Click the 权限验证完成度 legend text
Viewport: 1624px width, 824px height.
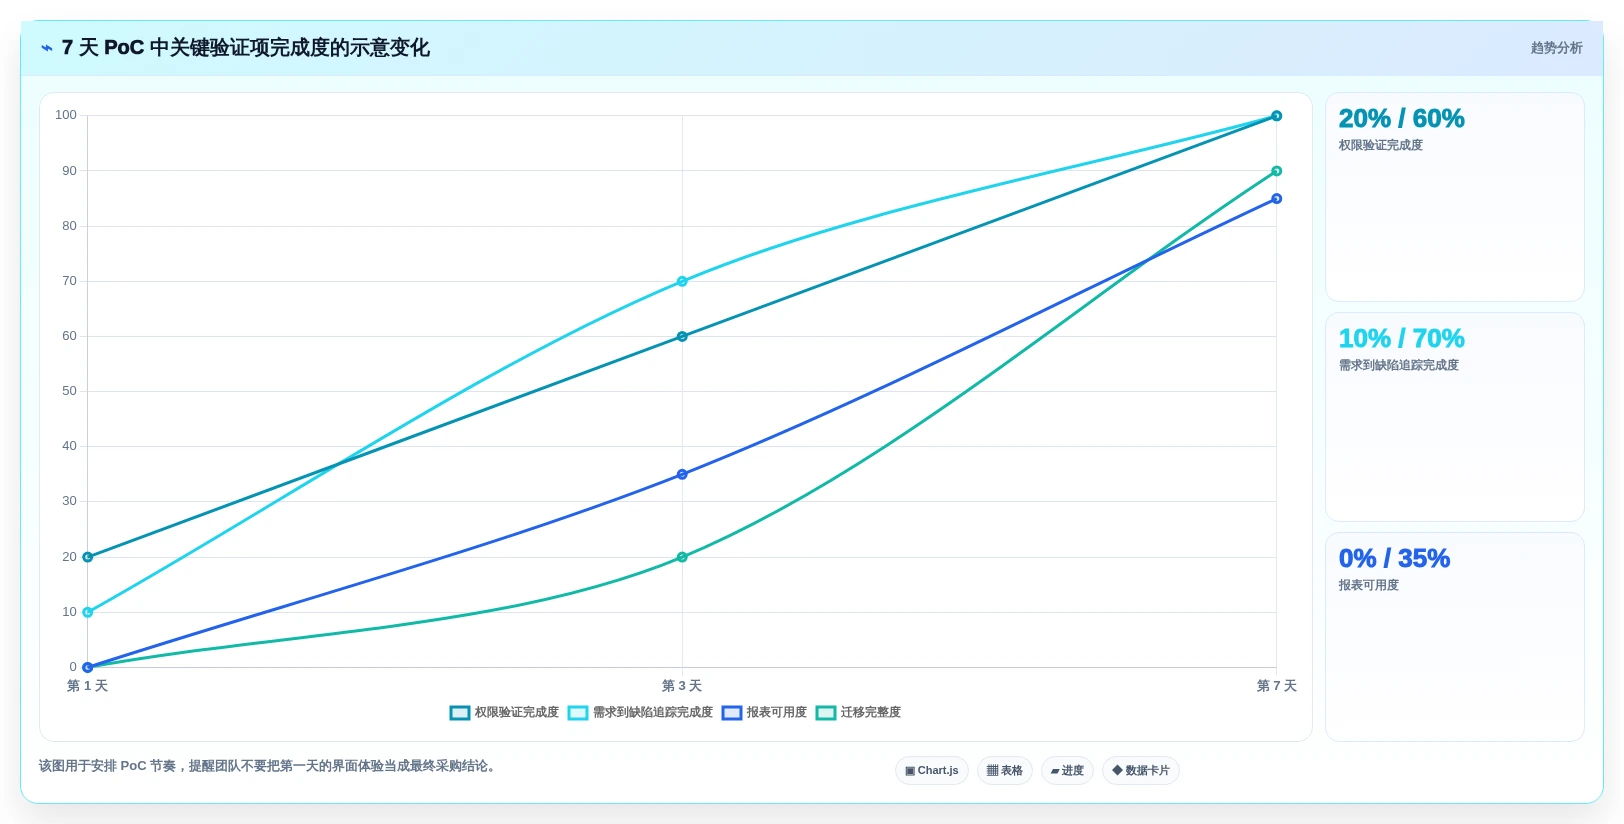517,713
